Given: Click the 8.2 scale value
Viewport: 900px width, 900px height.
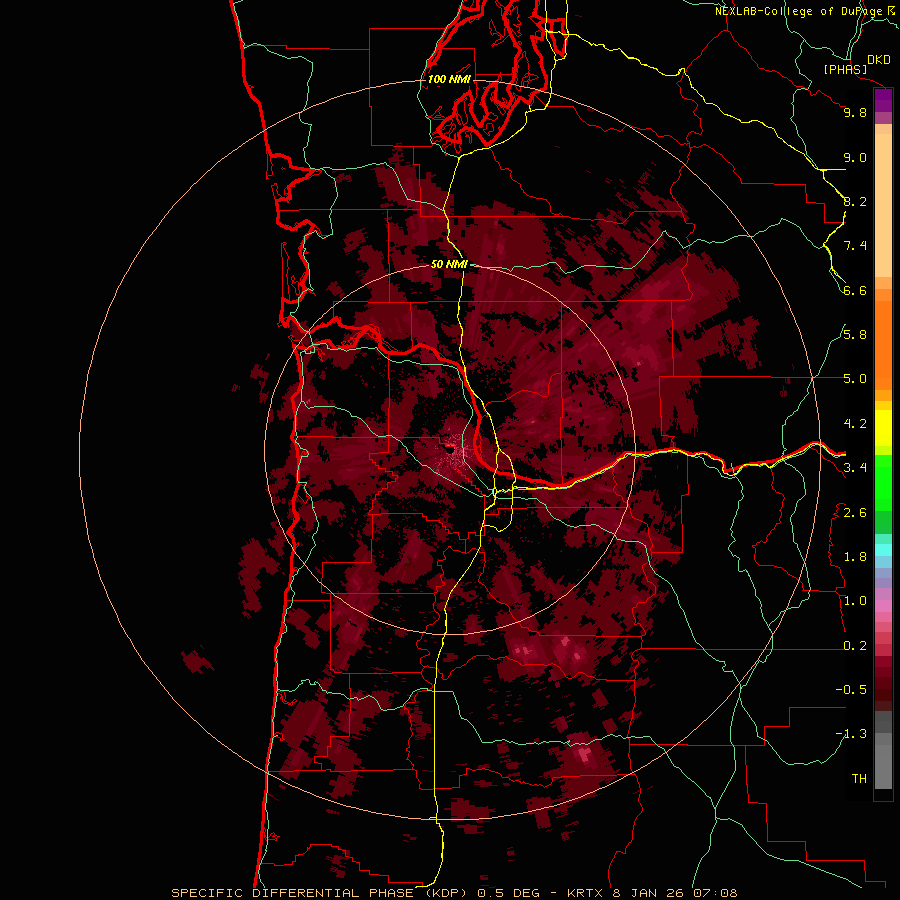Looking at the screenshot, I should pyautogui.click(x=855, y=201).
